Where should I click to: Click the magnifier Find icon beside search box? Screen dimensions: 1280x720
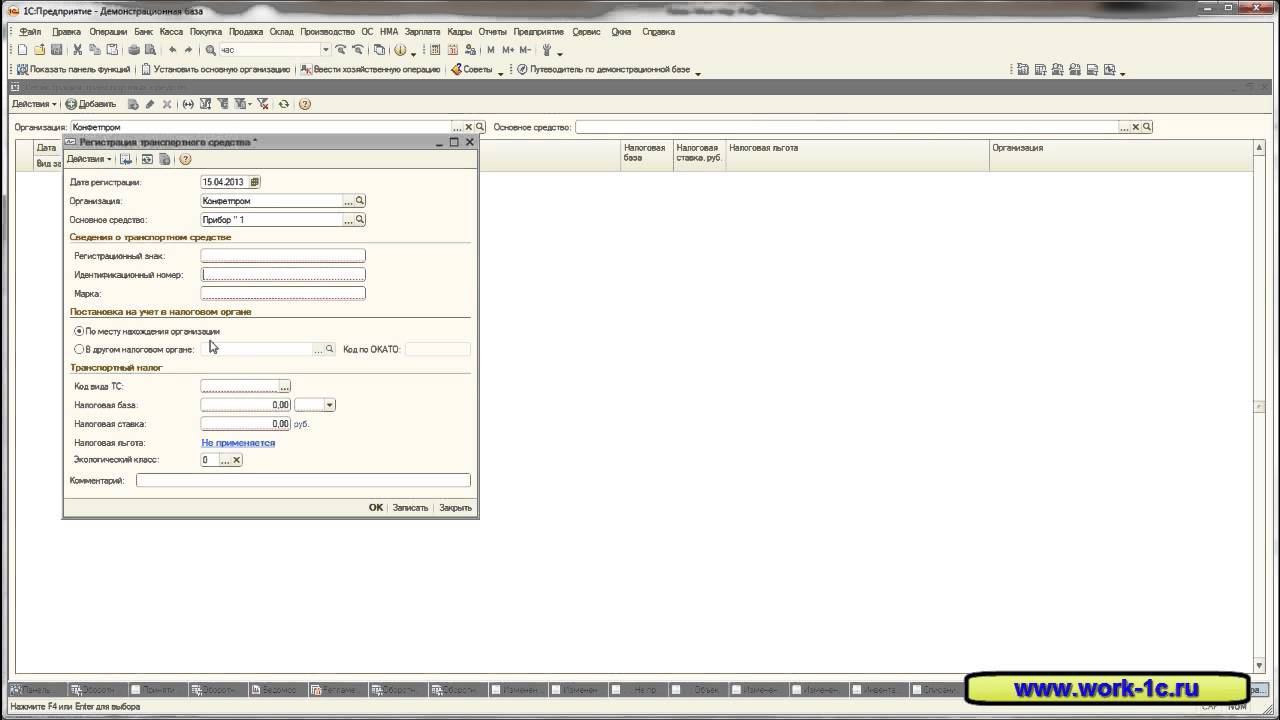[x=211, y=50]
